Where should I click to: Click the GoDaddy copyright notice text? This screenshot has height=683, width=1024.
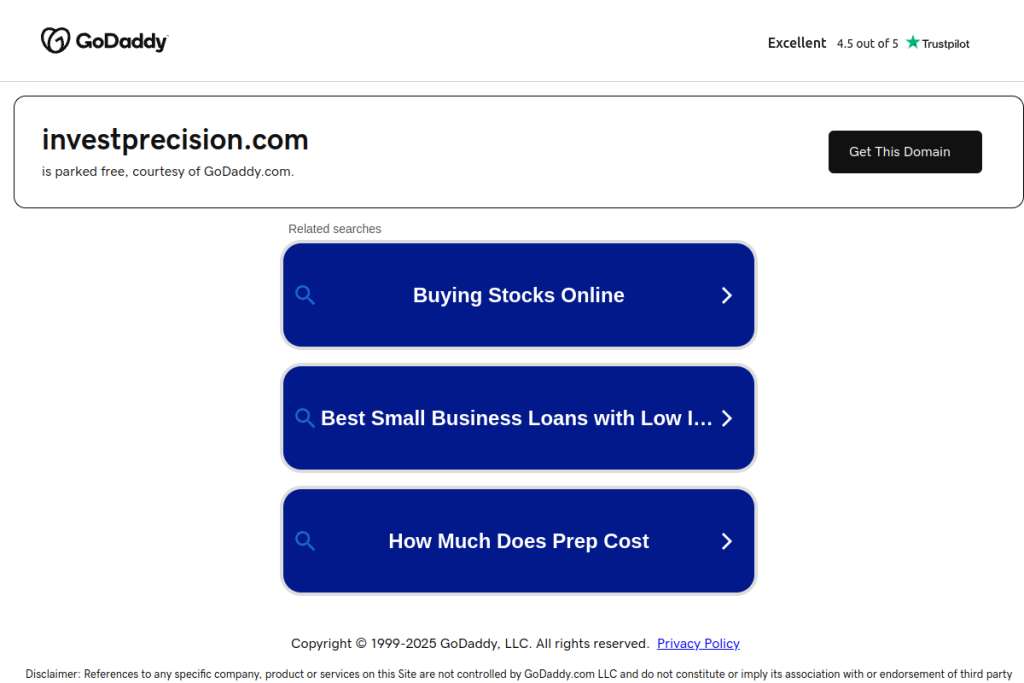(470, 643)
